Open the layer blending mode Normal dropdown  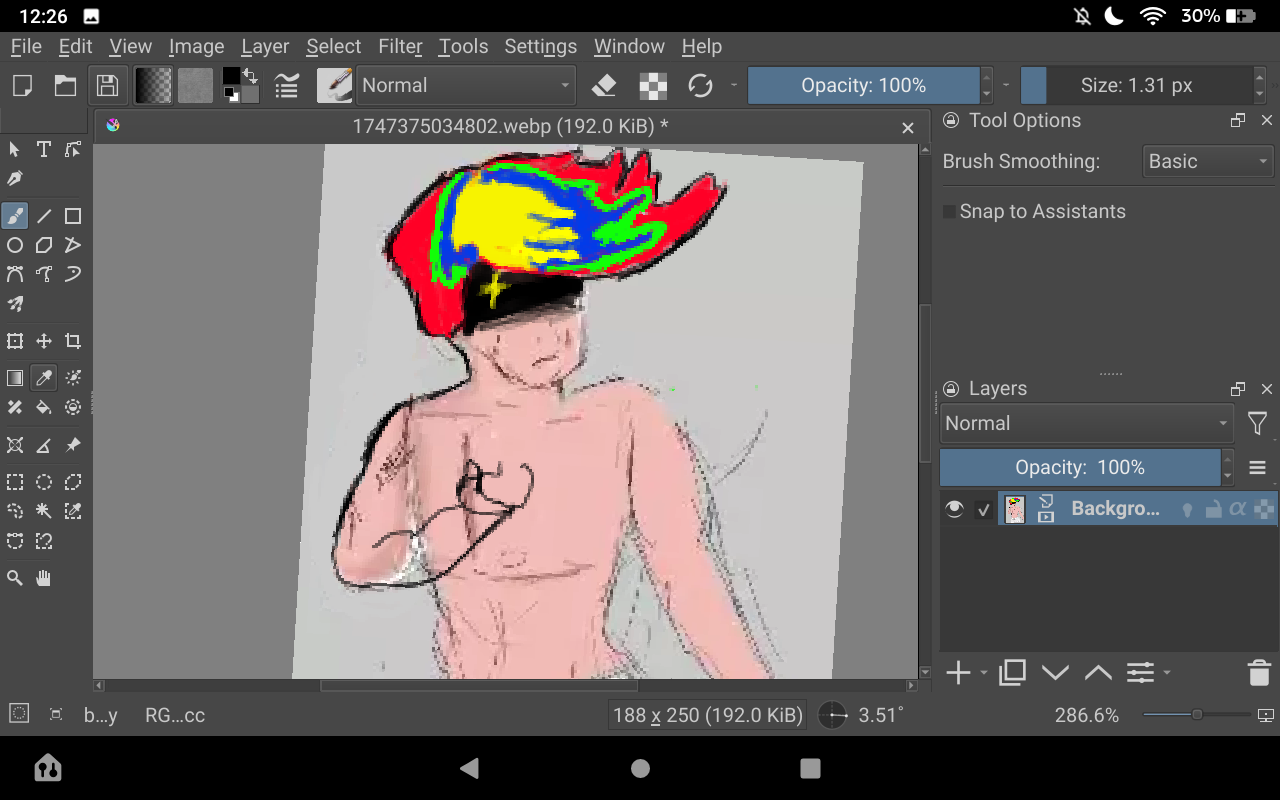point(1087,424)
